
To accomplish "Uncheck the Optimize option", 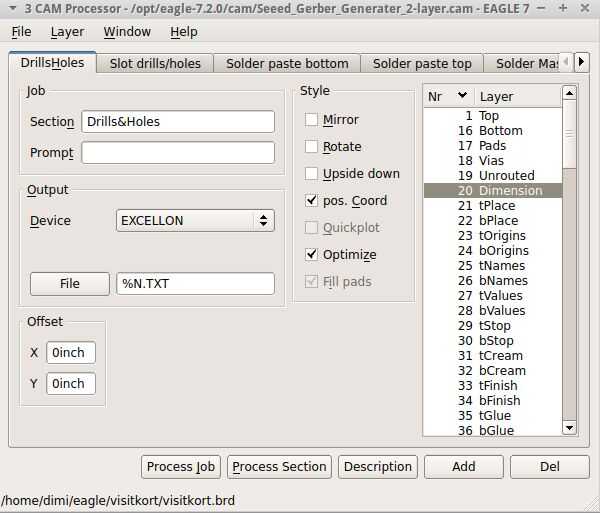I will point(312,255).
